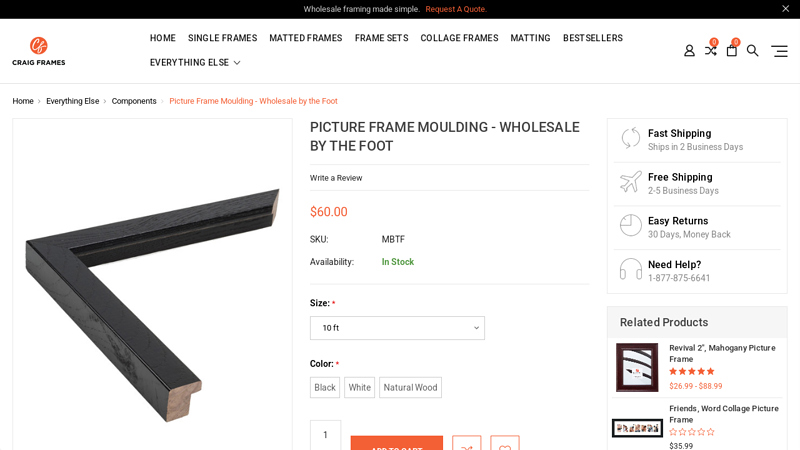This screenshot has width=800, height=450.
Task: Click the quantity input field
Action: click(325, 435)
